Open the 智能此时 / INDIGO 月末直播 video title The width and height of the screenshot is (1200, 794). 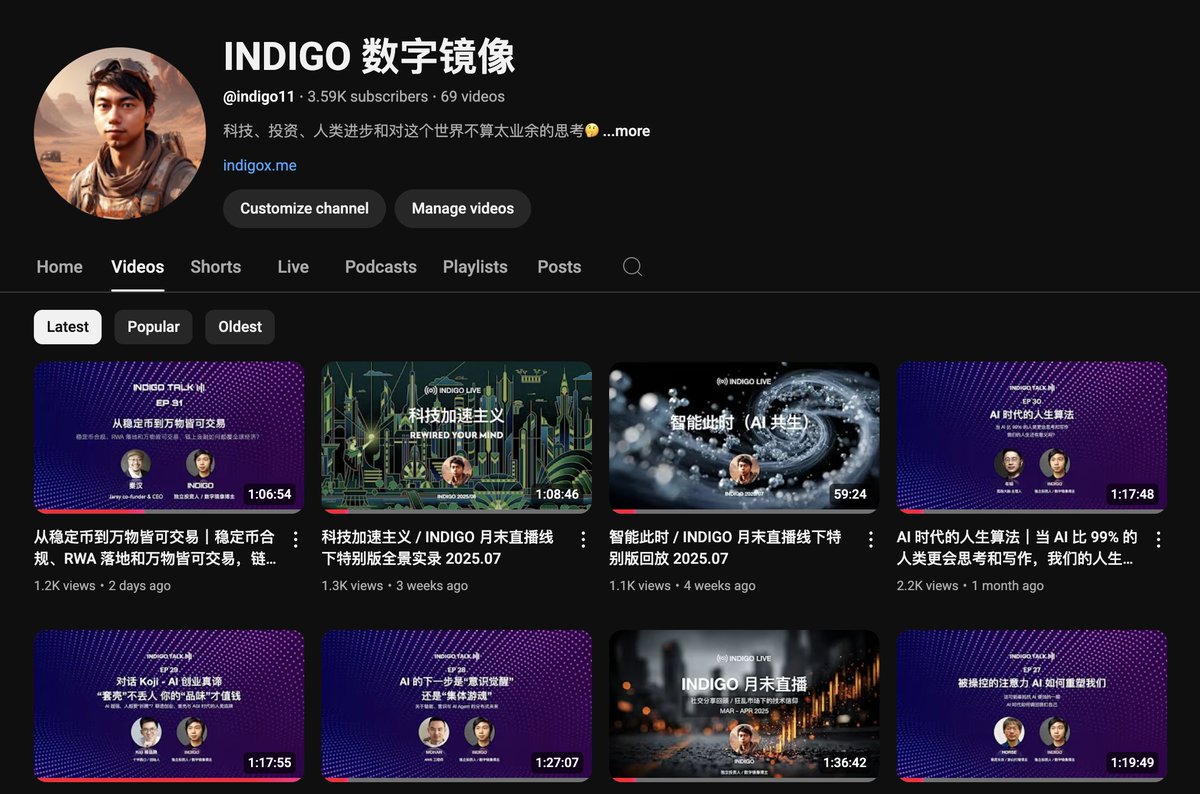click(726, 548)
